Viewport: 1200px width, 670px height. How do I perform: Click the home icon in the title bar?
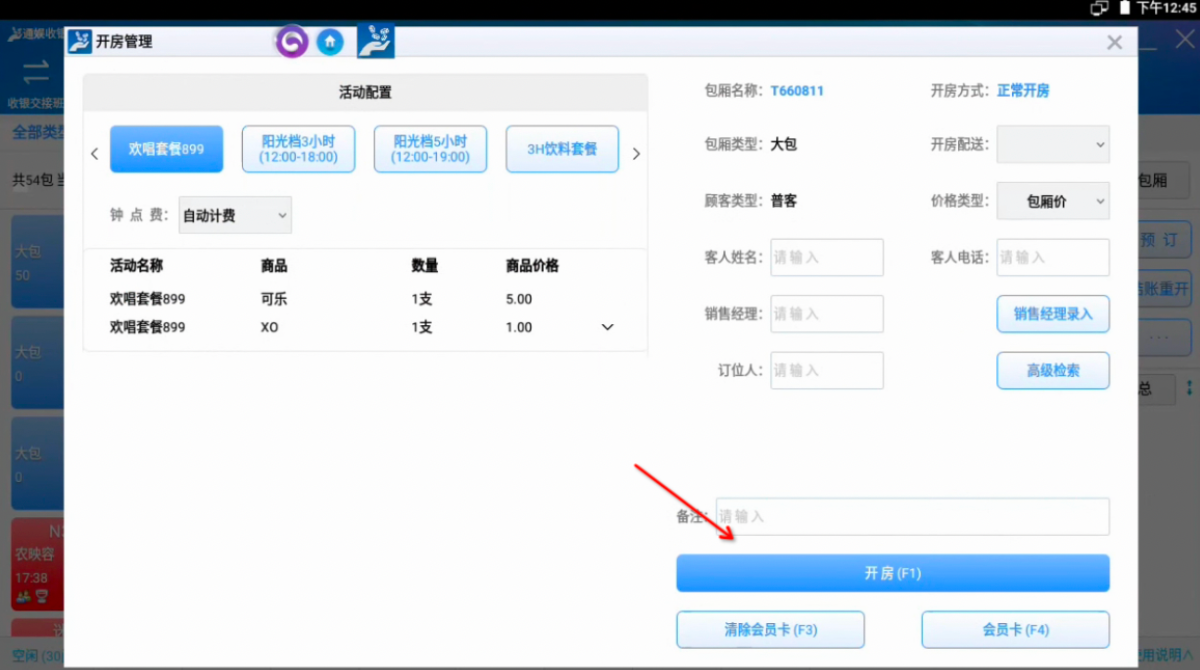coord(330,42)
